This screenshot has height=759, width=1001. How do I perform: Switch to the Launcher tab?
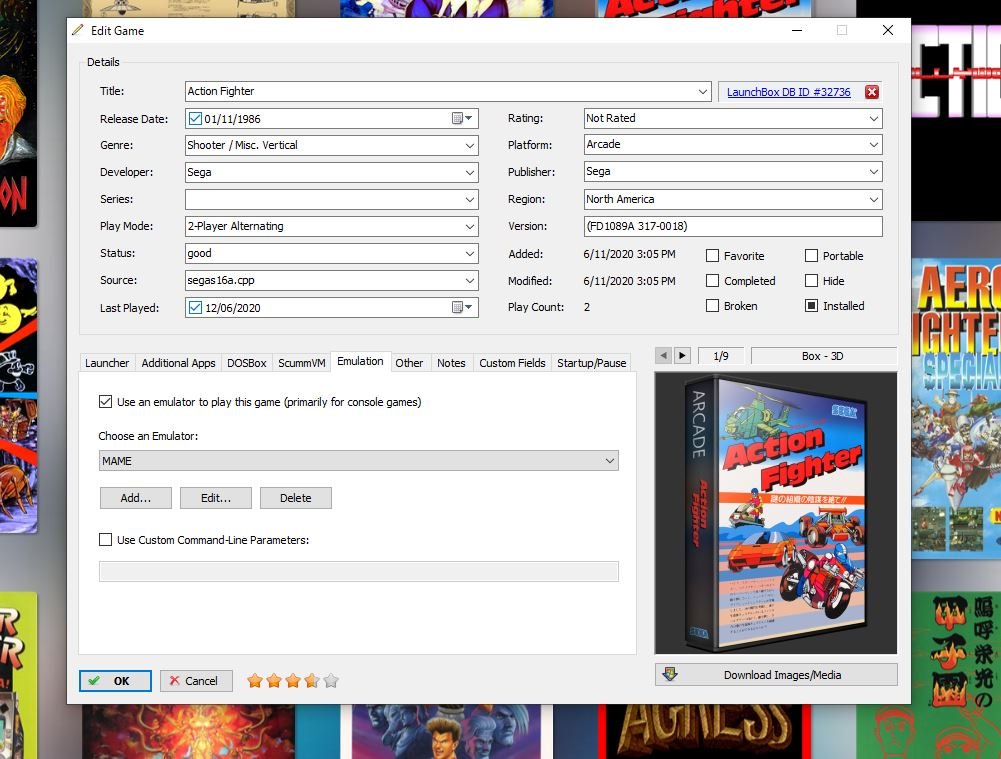point(107,363)
